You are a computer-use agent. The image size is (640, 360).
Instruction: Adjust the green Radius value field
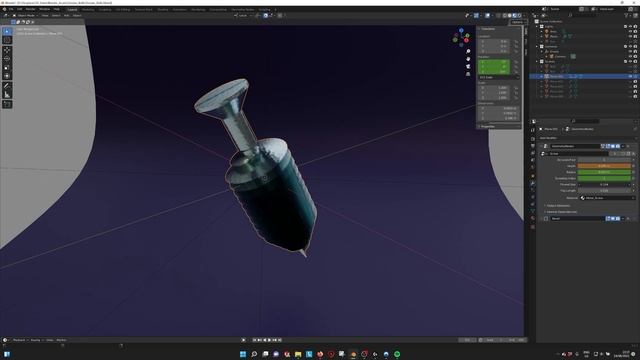[604, 172]
